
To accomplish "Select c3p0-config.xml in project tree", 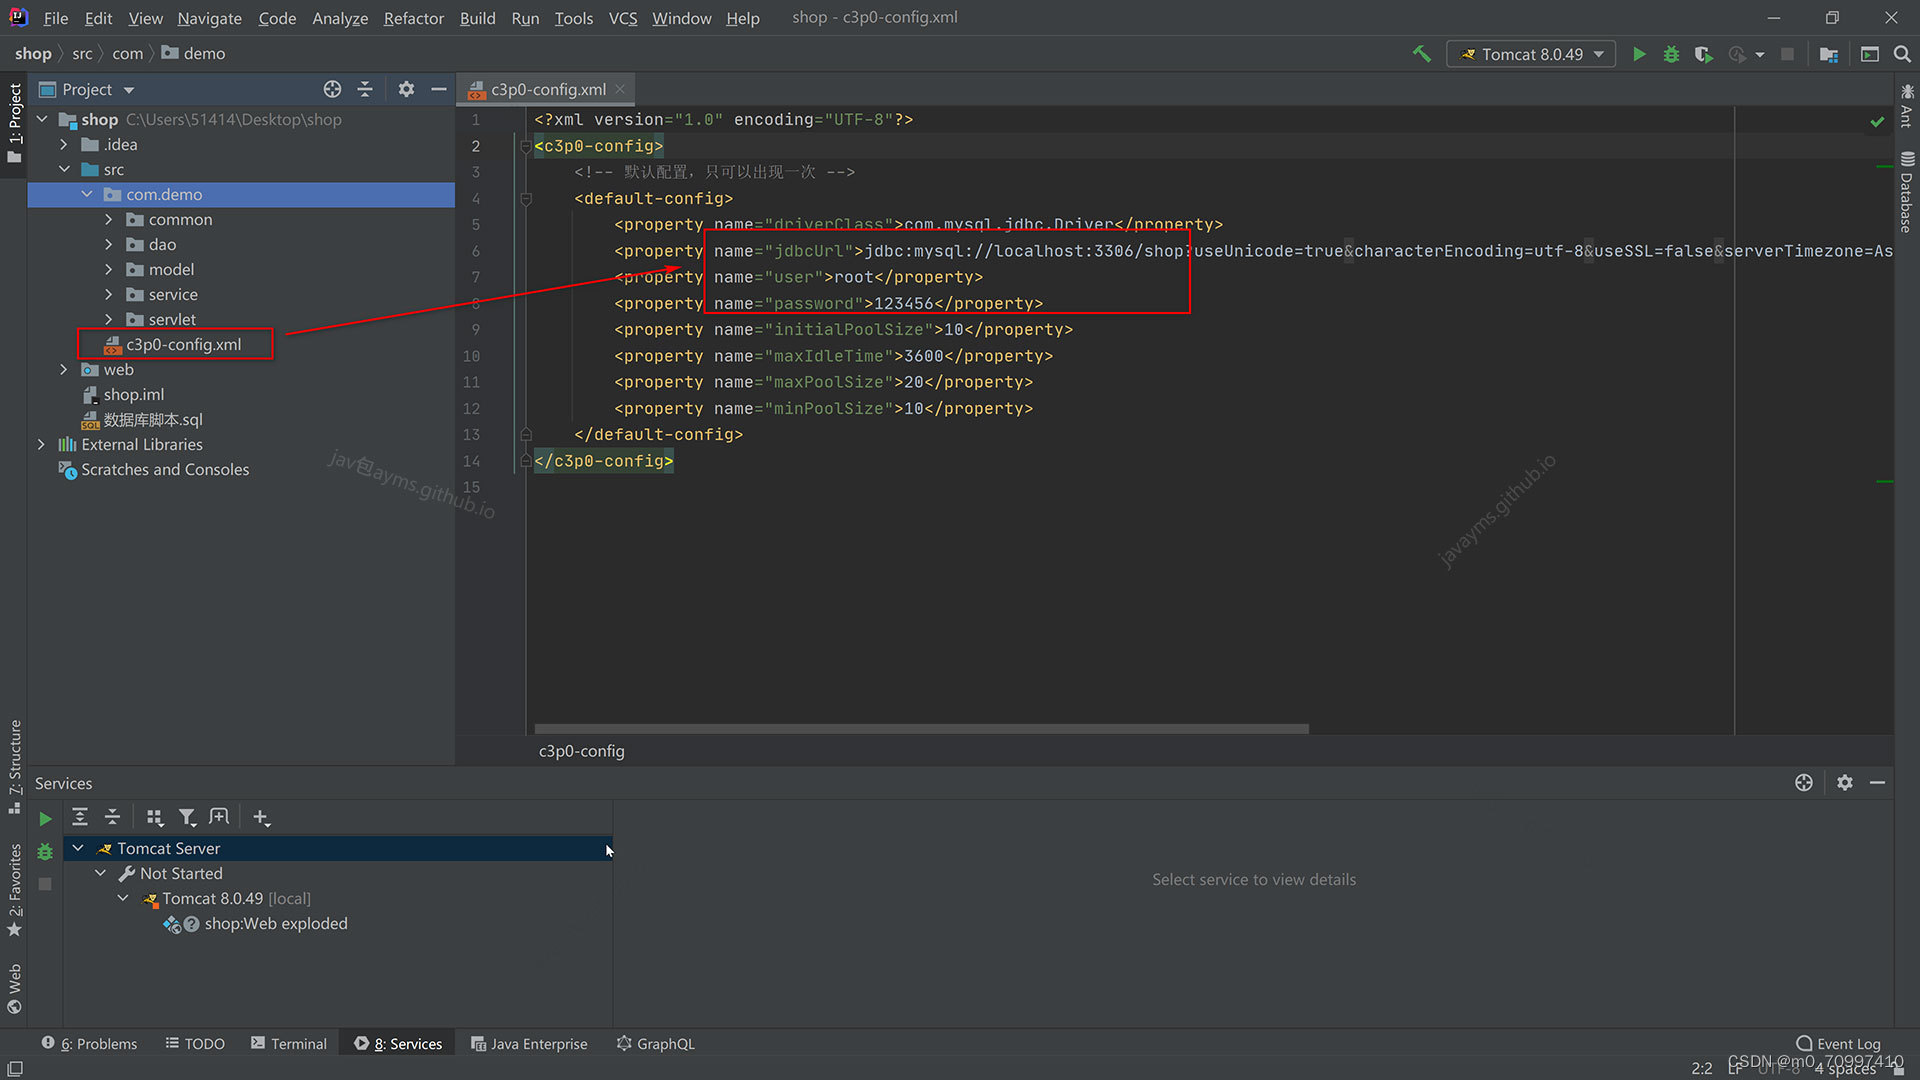I will tap(183, 345).
